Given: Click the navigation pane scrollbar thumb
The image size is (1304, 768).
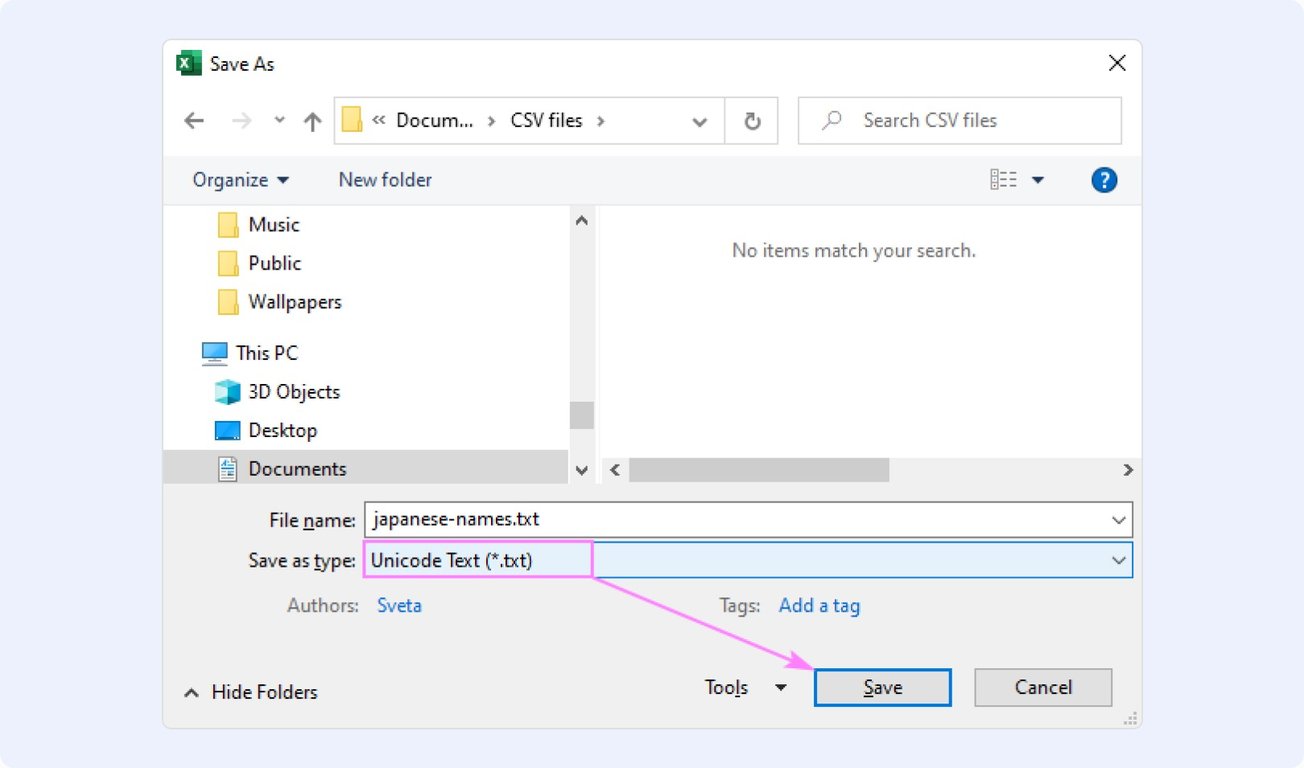Looking at the screenshot, I should [x=582, y=414].
